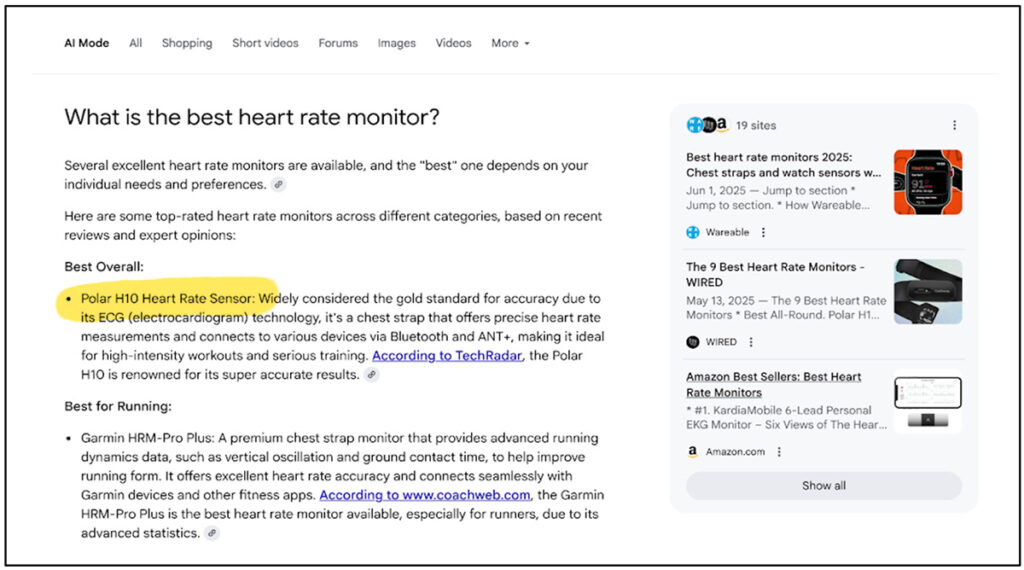This screenshot has width=1024, height=570.
Task: Click the link icon after Garmin HRM-Pro description
Action: [212, 533]
